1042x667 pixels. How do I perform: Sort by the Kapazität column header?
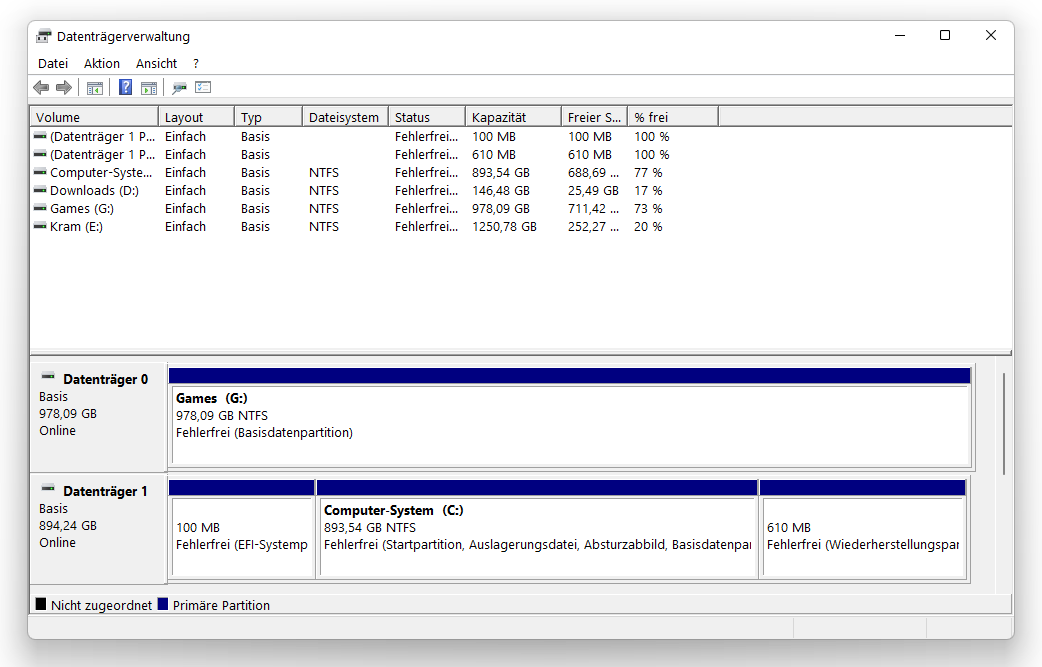click(x=514, y=117)
